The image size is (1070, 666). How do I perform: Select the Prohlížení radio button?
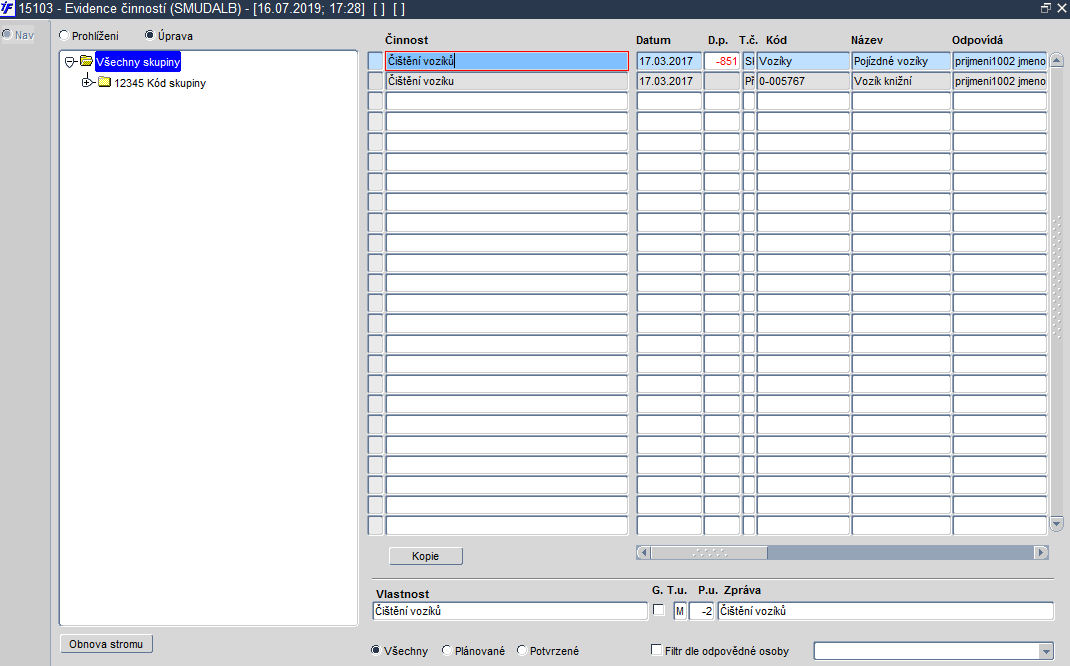coord(64,35)
